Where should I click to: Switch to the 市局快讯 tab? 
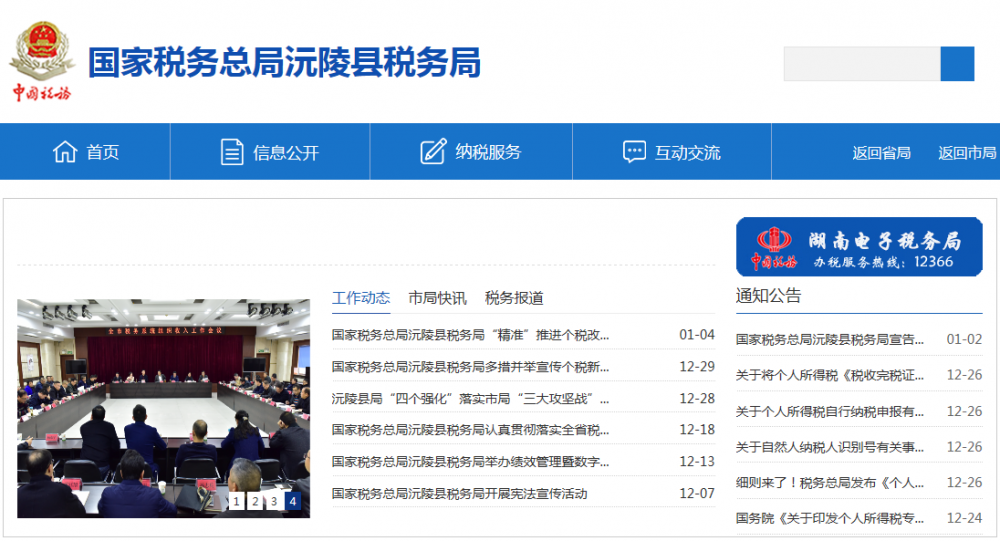click(x=438, y=298)
